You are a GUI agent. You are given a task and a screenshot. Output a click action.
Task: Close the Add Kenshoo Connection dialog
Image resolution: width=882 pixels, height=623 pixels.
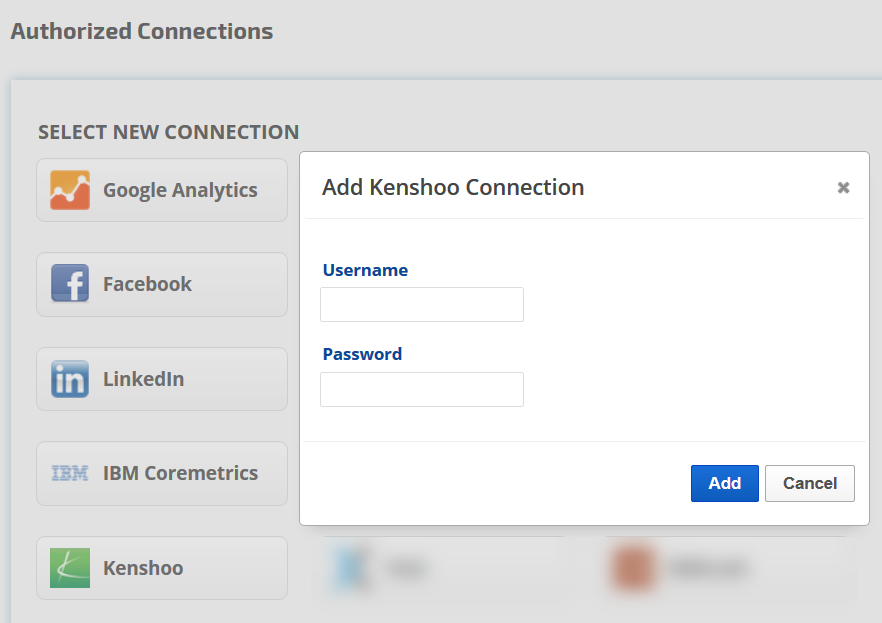[843, 187]
